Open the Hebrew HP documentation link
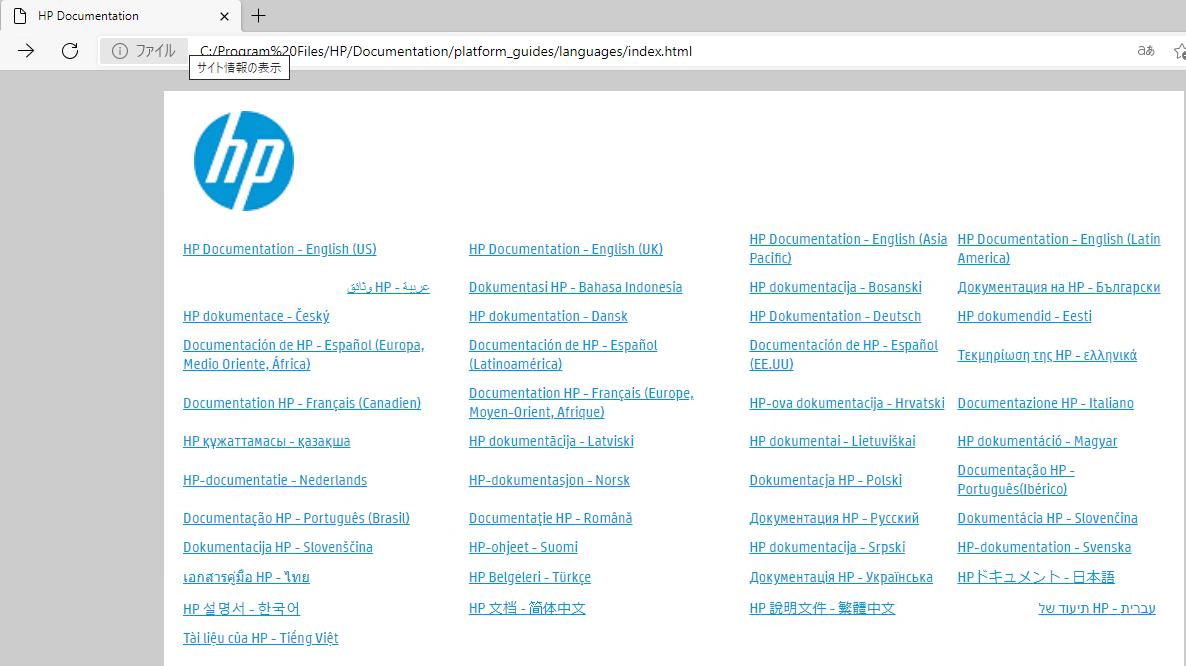The height and width of the screenshot is (666, 1186). (1097, 609)
